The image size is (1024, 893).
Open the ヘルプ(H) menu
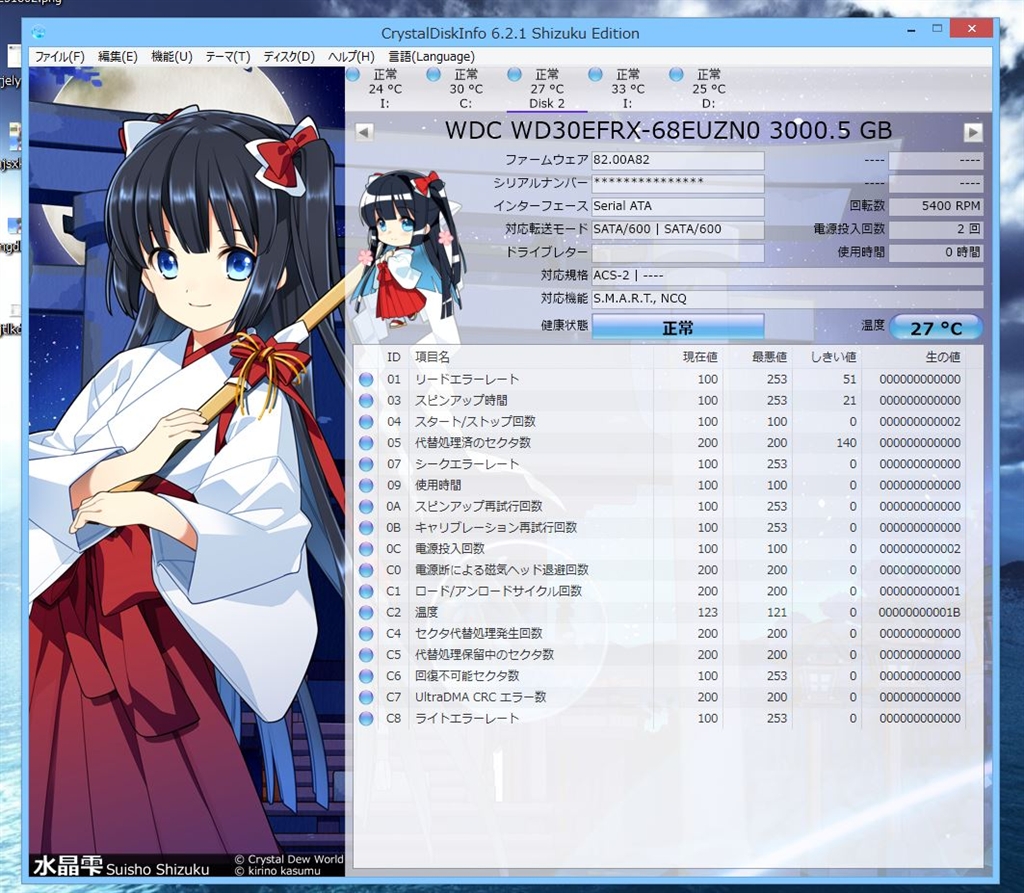click(x=351, y=57)
